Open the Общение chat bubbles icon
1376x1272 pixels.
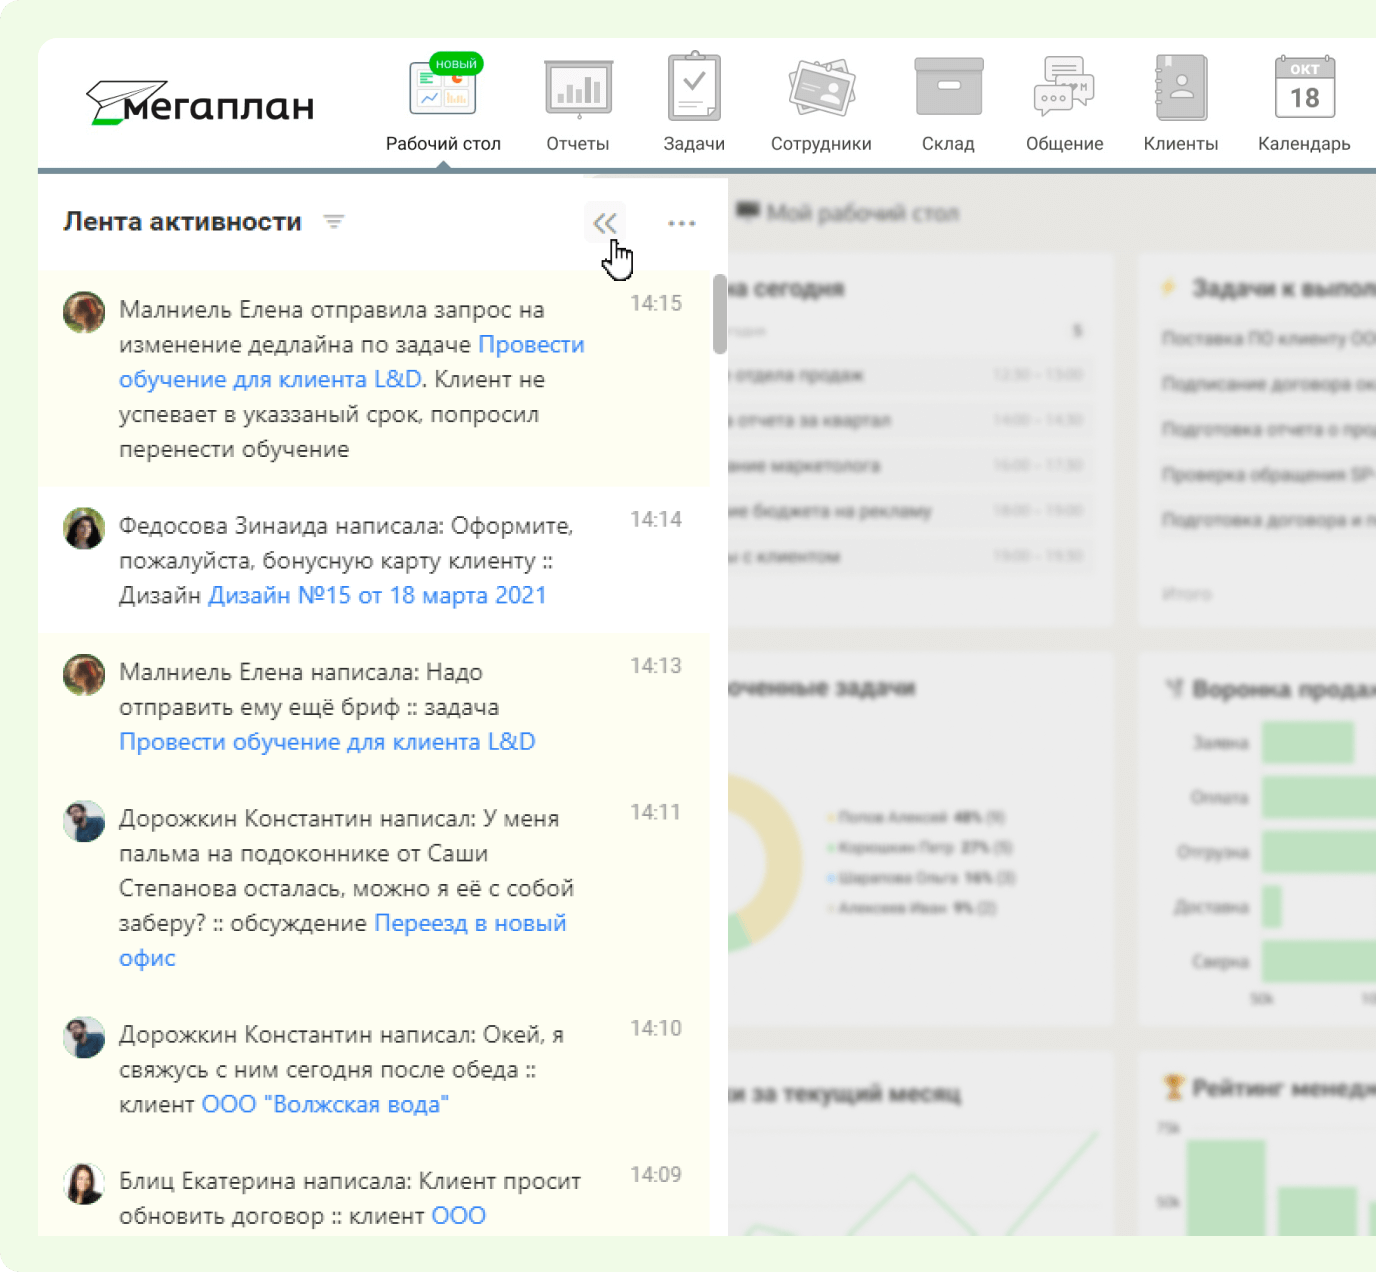[x=1064, y=87]
